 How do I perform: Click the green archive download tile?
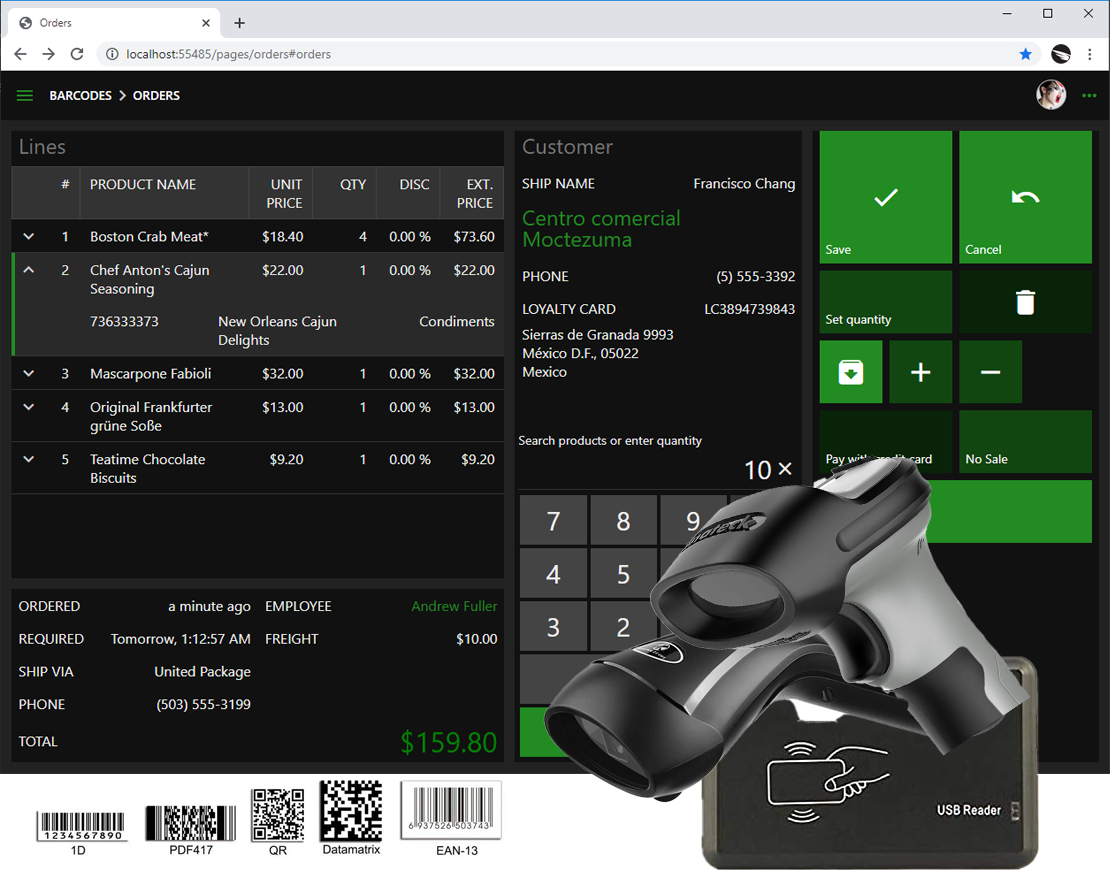tap(851, 372)
